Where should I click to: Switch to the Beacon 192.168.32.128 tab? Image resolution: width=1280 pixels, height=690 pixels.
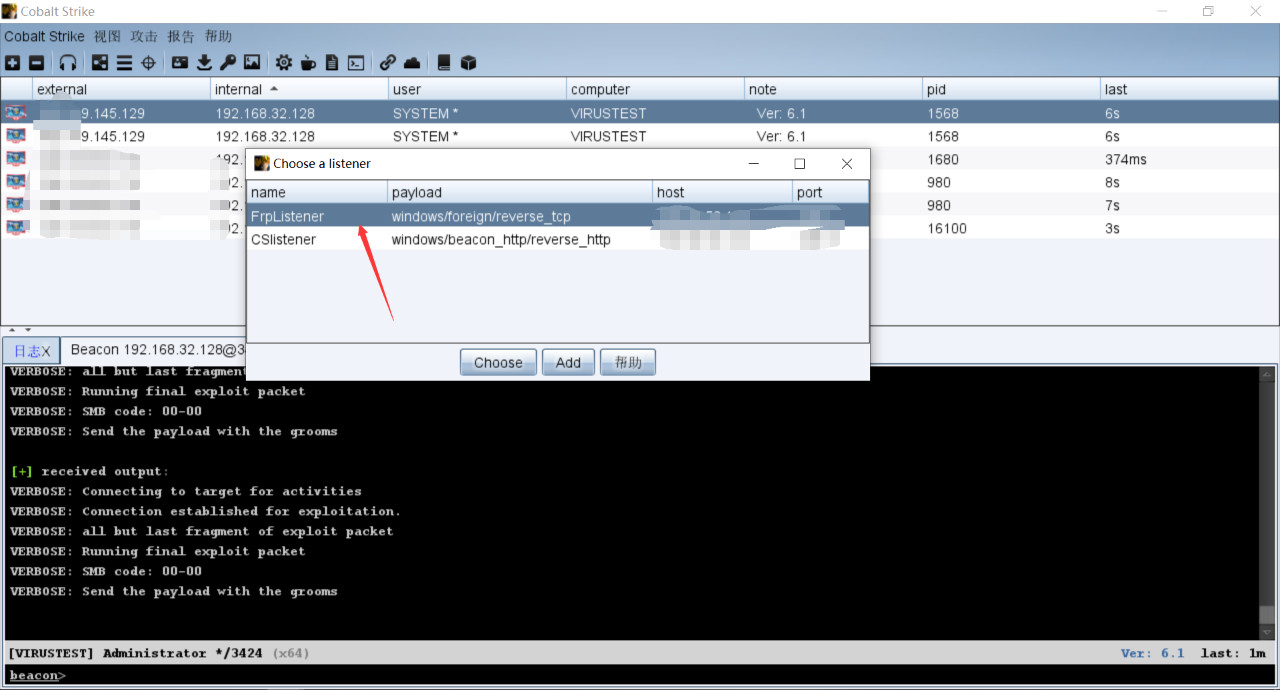tap(158, 350)
